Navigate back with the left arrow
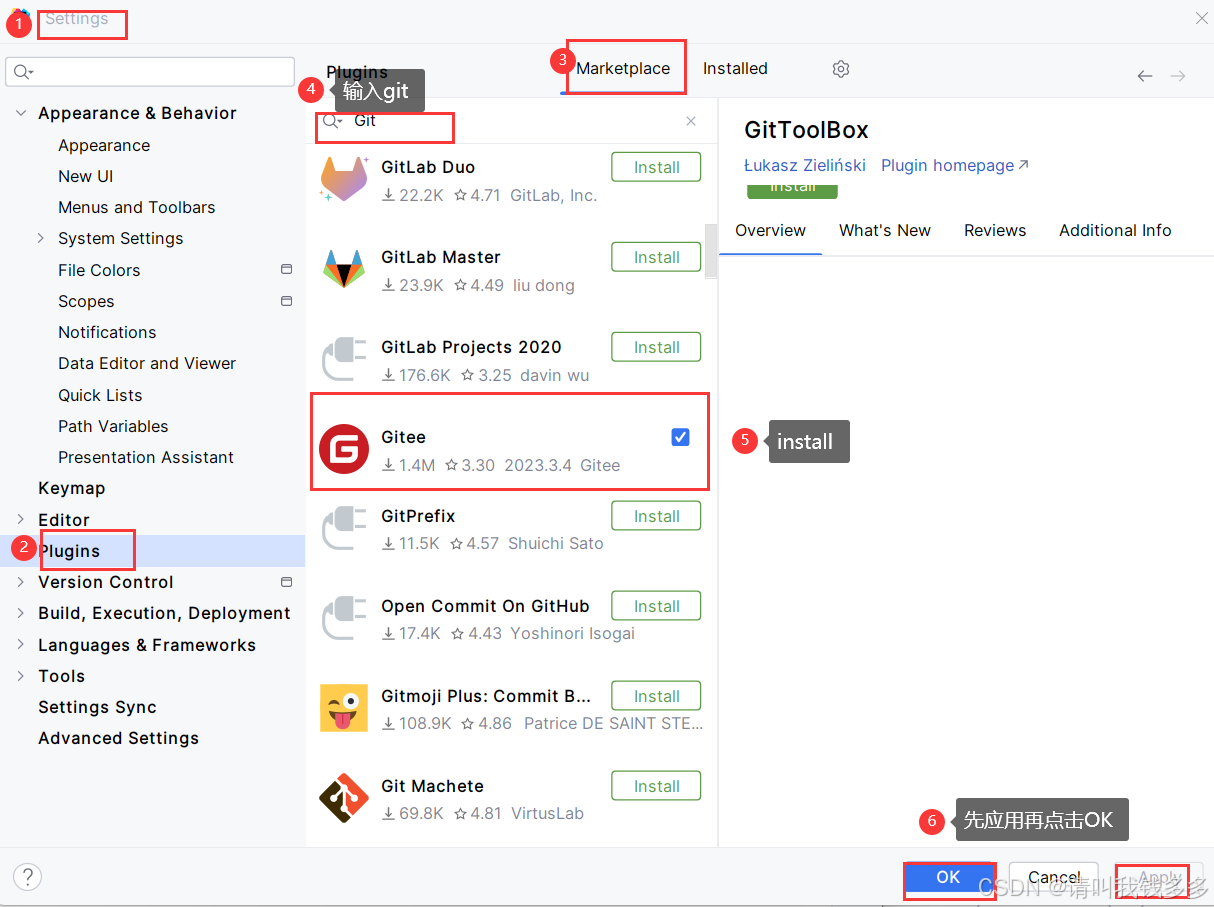 pyautogui.click(x=1145, y=76)
